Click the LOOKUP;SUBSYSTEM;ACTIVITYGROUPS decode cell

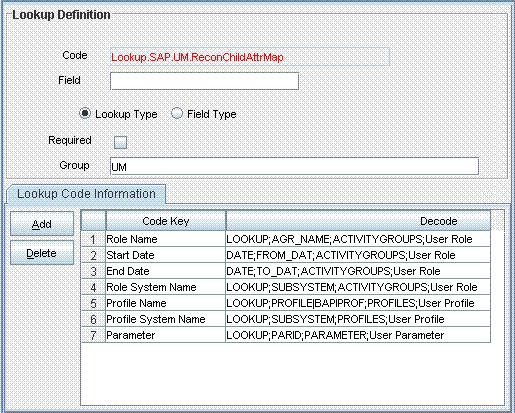point(358,287)
